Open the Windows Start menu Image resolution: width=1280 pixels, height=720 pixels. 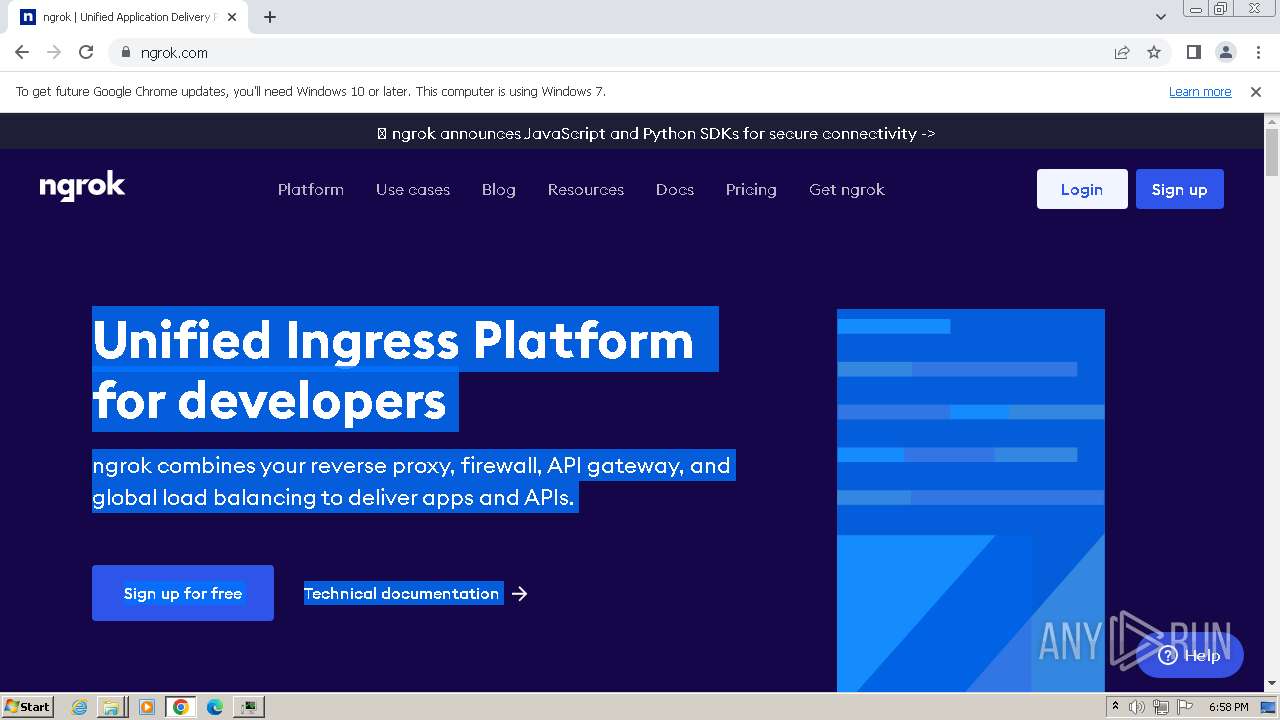click(x=28, y=706)
